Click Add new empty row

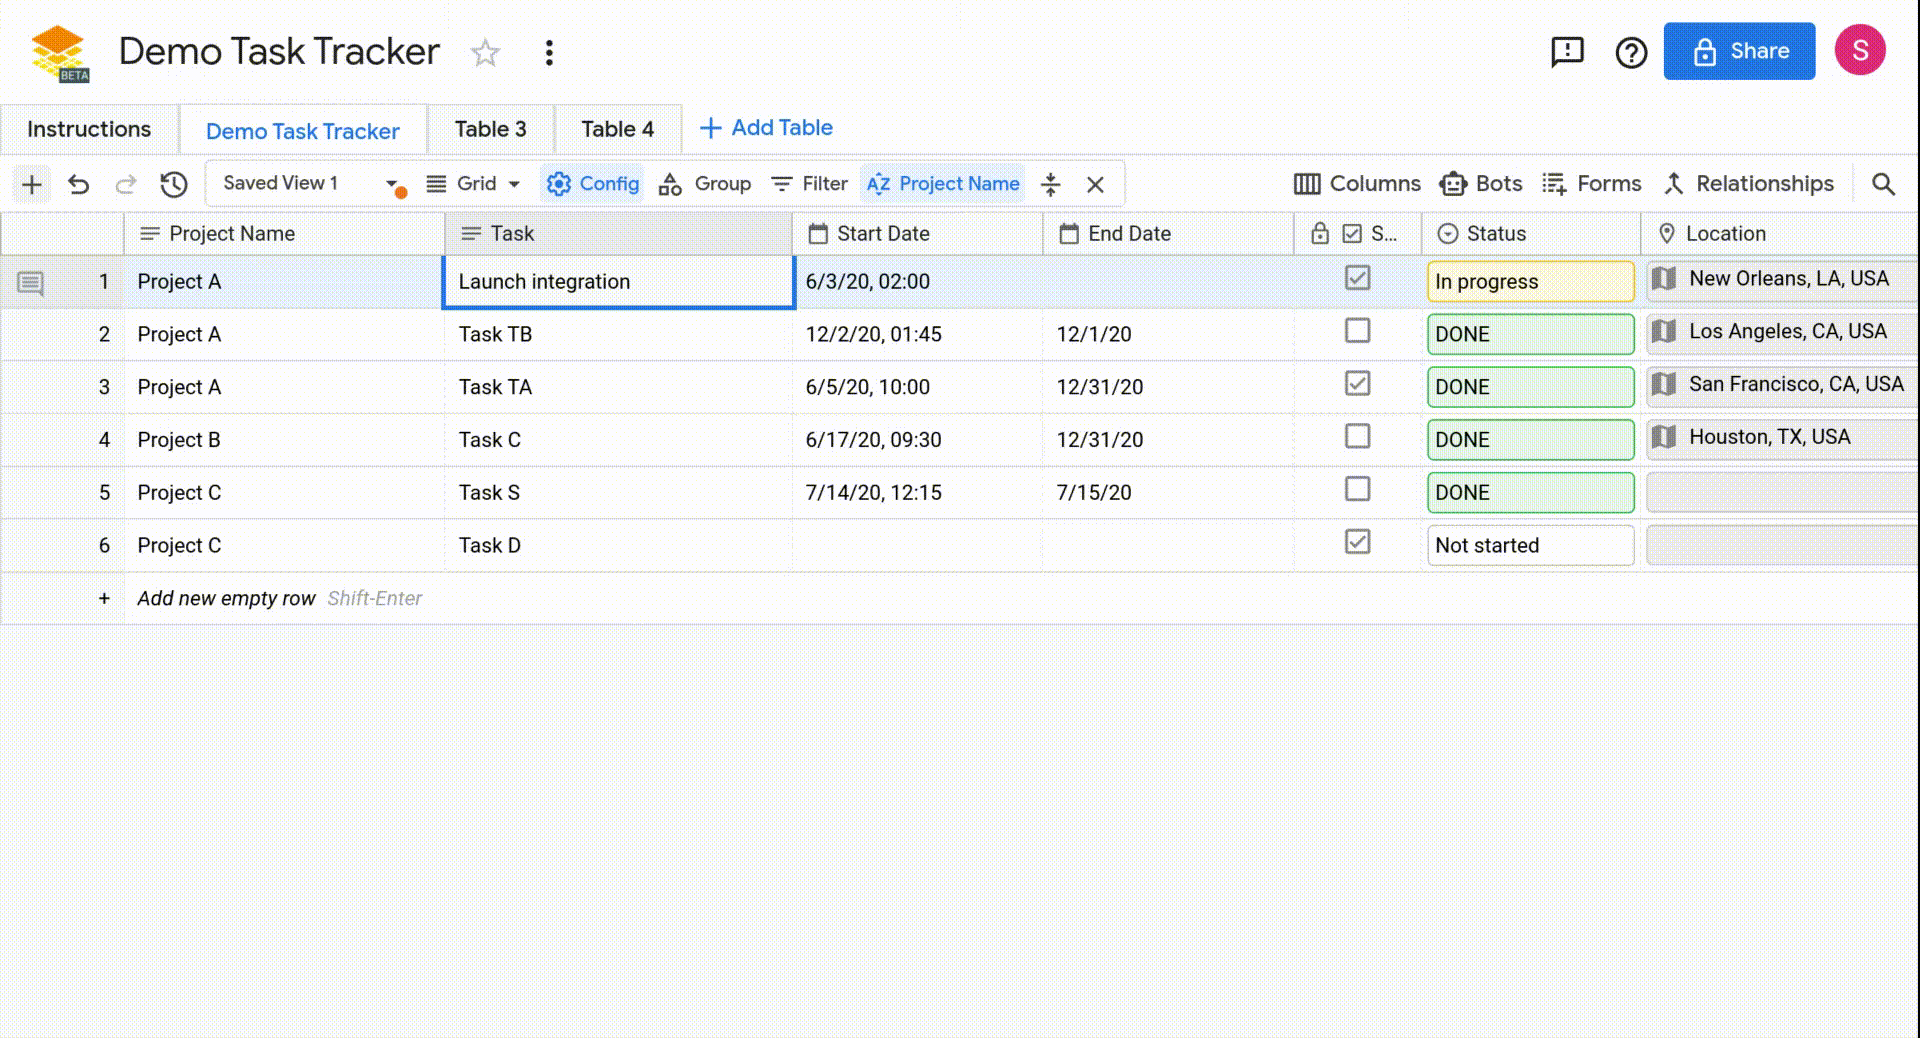(x=226, y=599)
